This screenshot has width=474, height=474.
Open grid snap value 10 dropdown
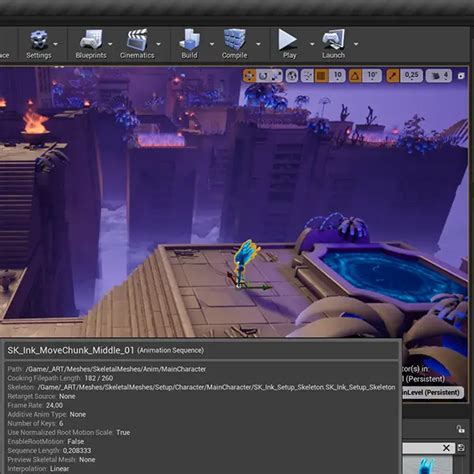(x=337, y=76)
